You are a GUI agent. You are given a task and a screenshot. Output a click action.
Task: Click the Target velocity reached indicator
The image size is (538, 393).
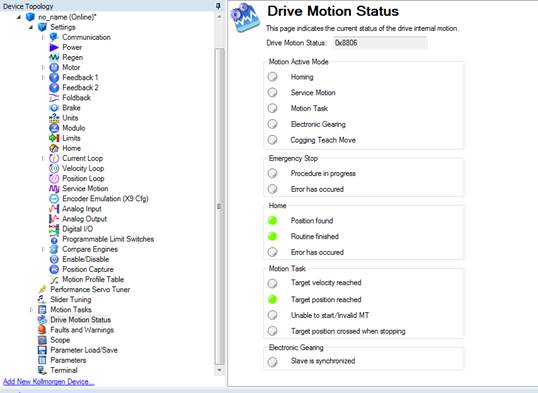[x=272, y=283]
